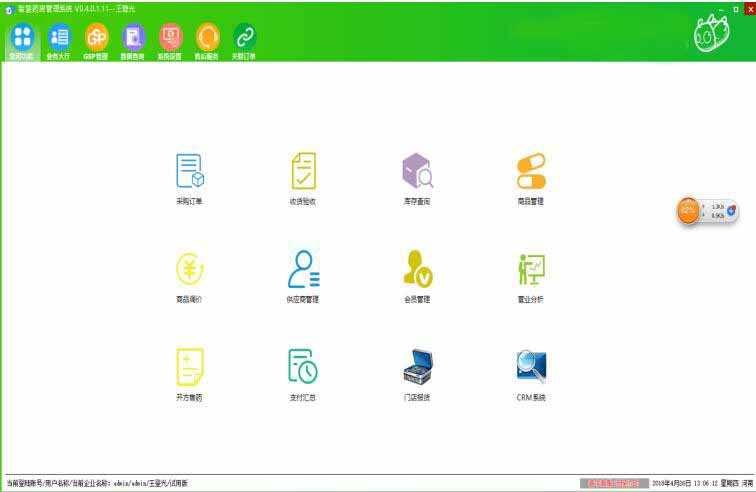This screenshot has width=756, height=492.
Task: Open the purple document toolbar tab
Action: pyautogui.click(x=133, y=41)
